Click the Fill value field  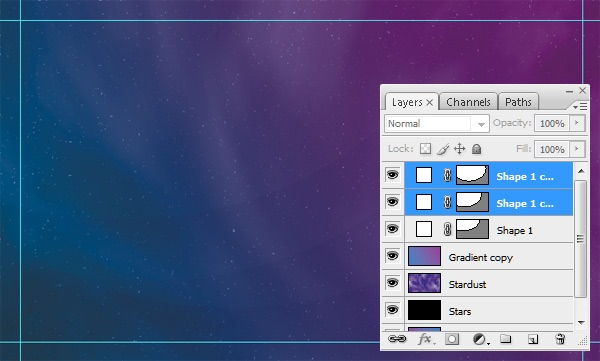(552, 149)
